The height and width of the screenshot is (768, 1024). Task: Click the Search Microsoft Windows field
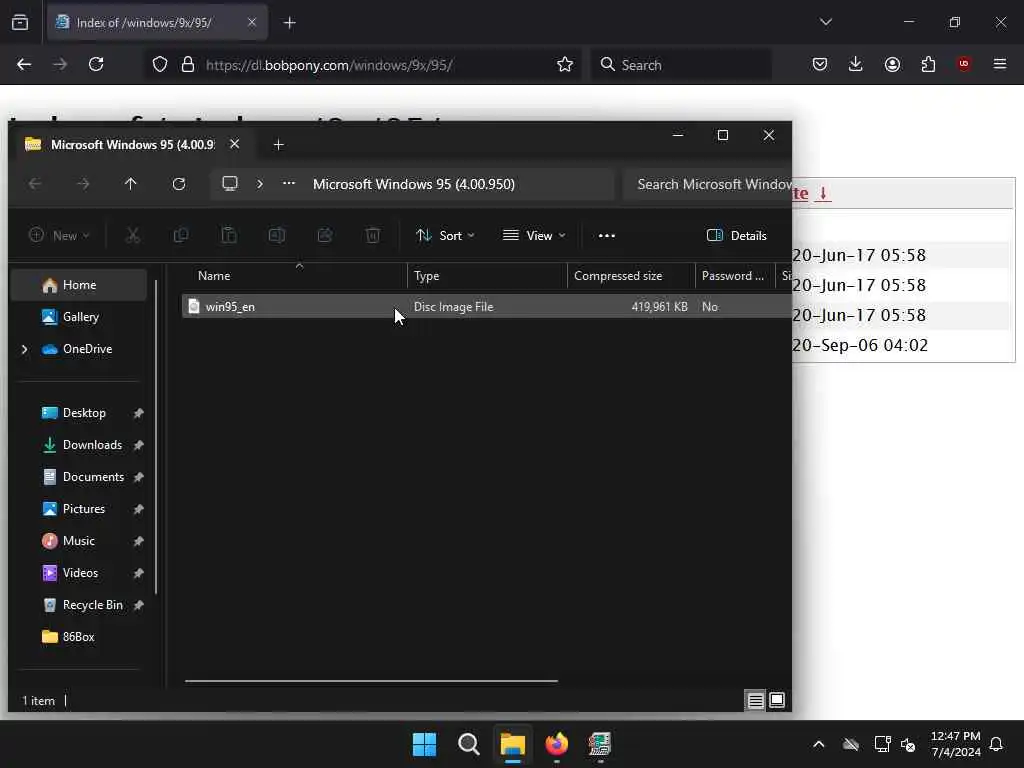[707, 184]
